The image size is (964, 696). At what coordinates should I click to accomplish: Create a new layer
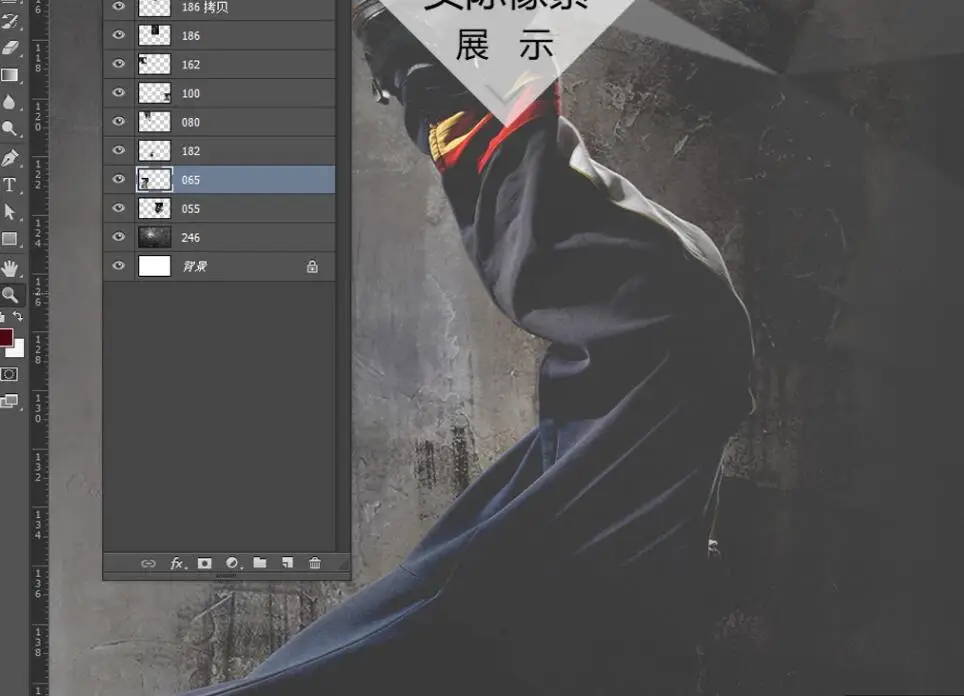click(x=287, y=563)
